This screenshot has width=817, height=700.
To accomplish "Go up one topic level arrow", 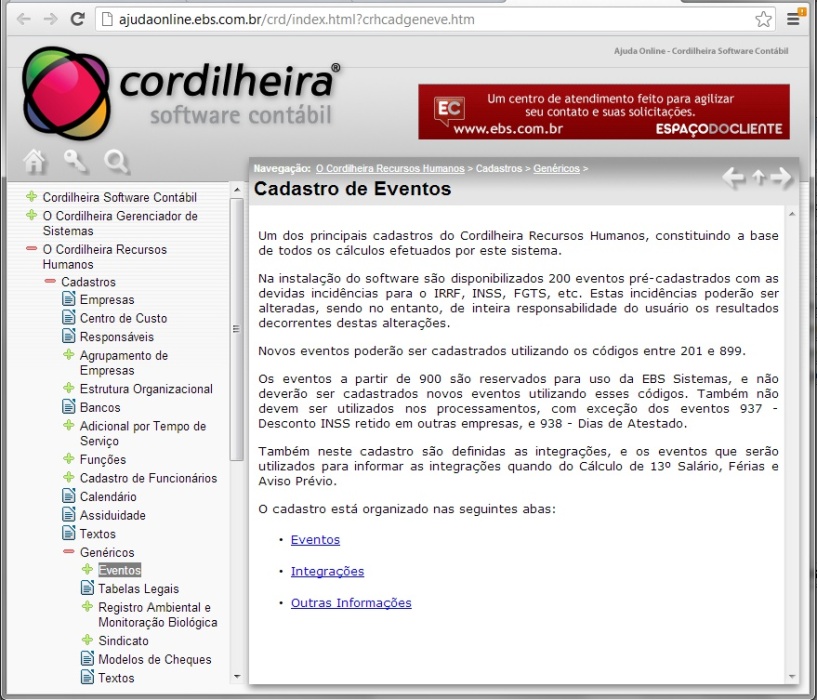I will [x=759, y=178].
